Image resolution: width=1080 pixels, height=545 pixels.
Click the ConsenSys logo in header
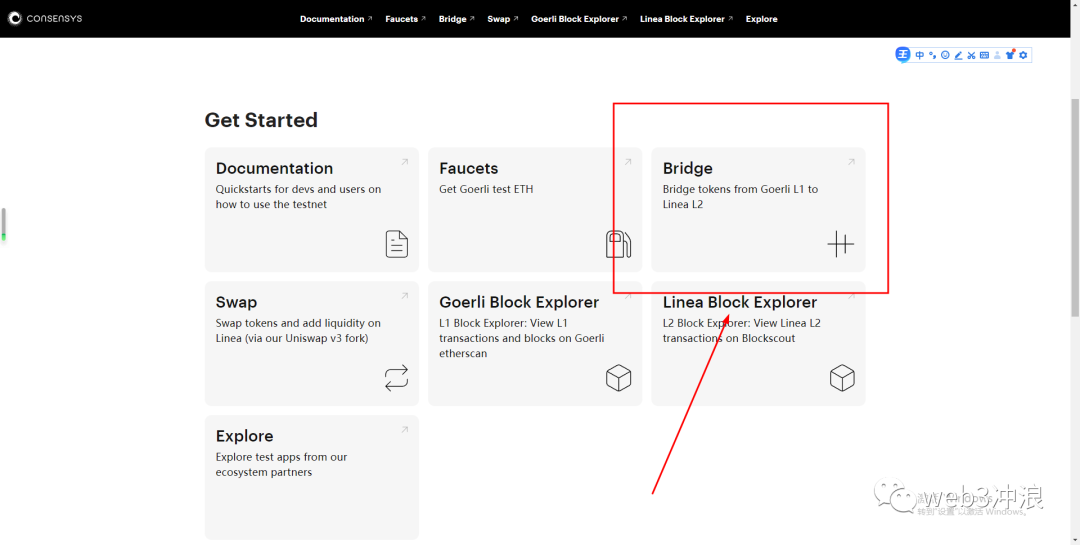(x=45, y=19)
